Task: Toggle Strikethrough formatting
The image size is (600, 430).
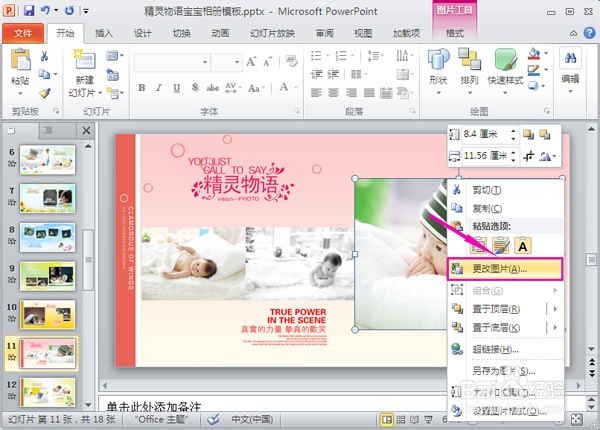Action: tap(213, 88)
